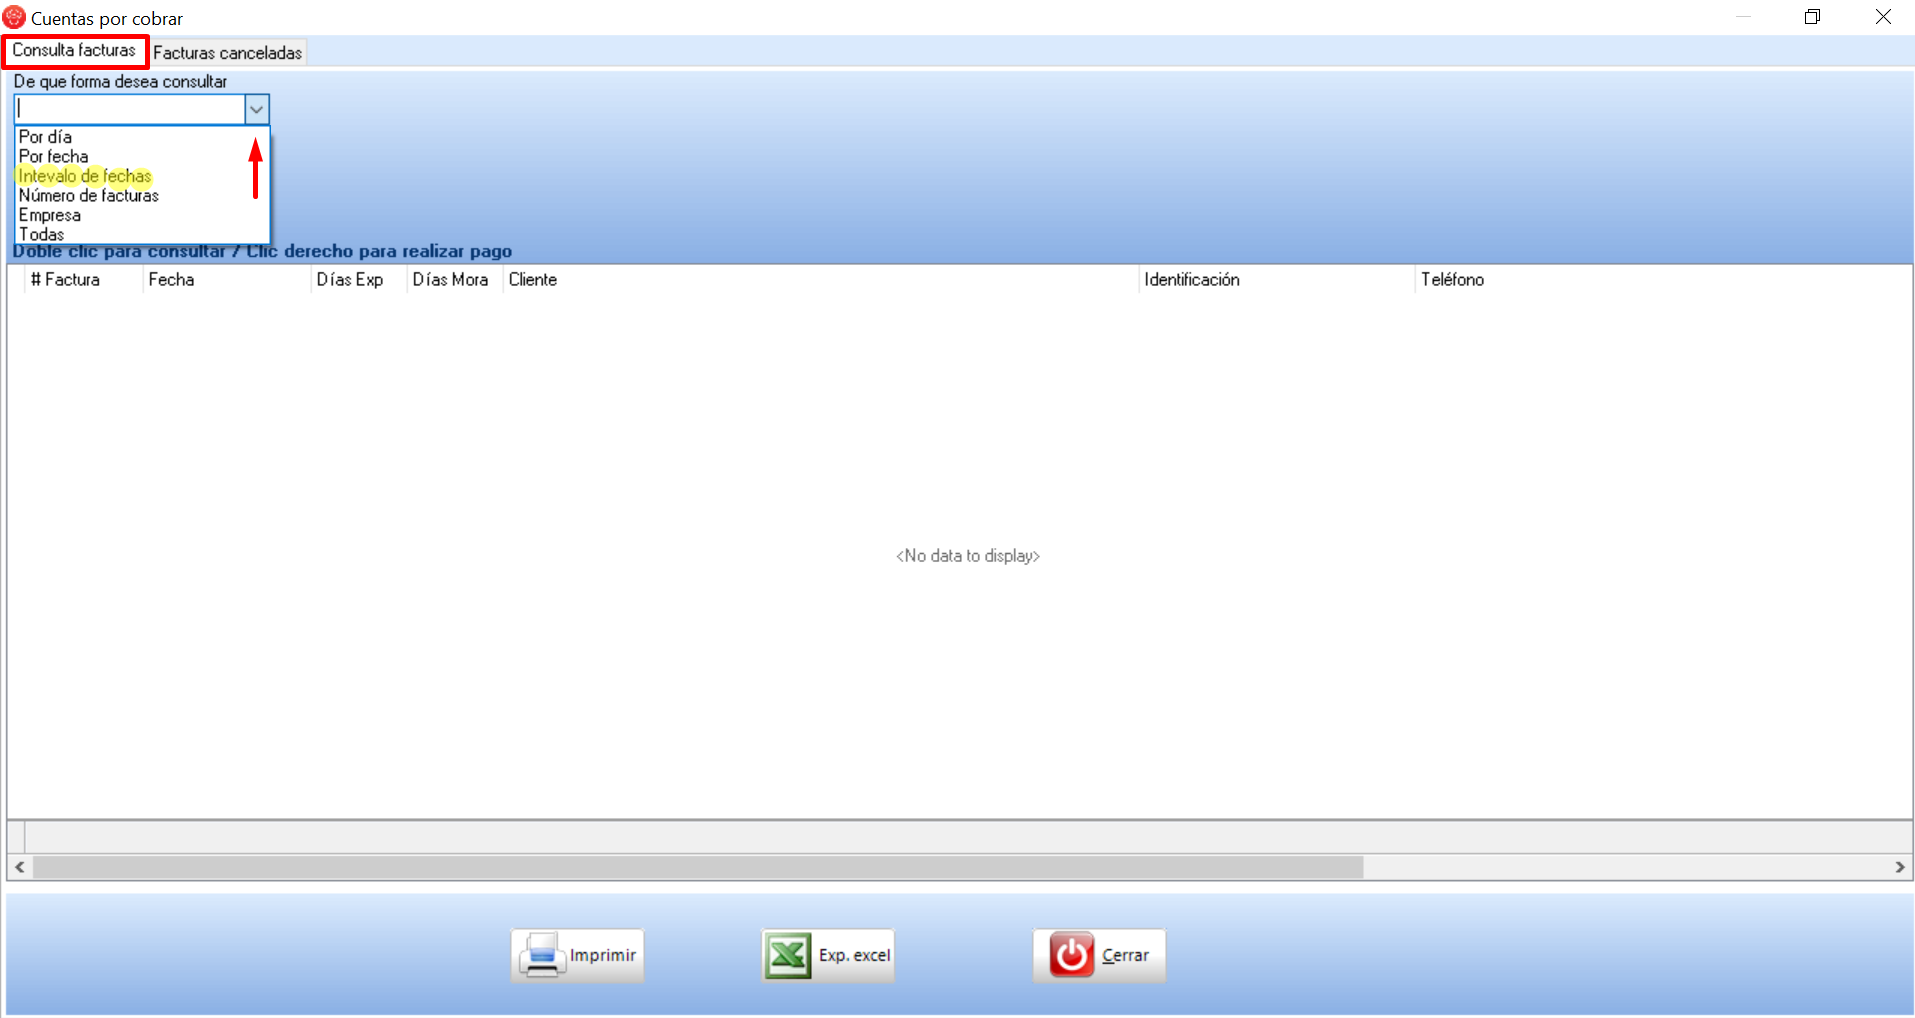The width and height of the screenshot is (1915, 1018).
Task: Click inside the query type text field
Action: point(130,109)
